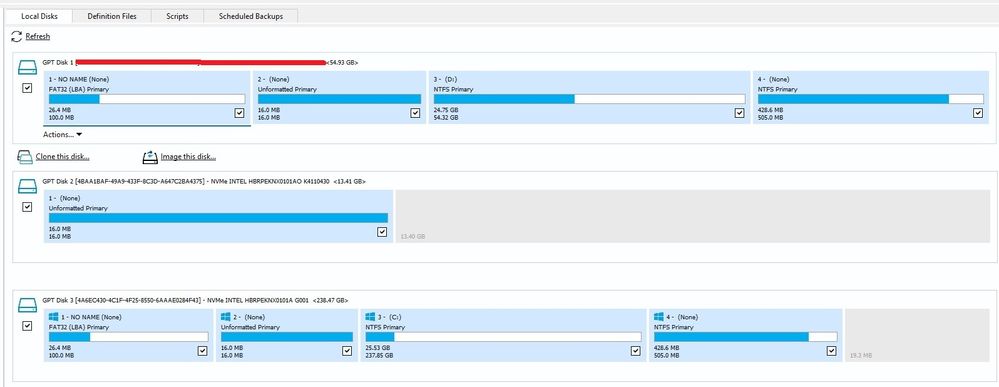Open the Definition Files tab

[112, 16]
